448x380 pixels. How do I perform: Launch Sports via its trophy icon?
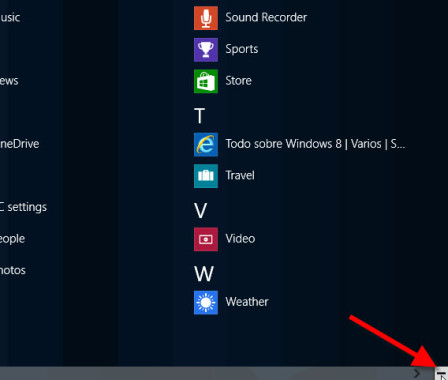[x=206, y=50]
